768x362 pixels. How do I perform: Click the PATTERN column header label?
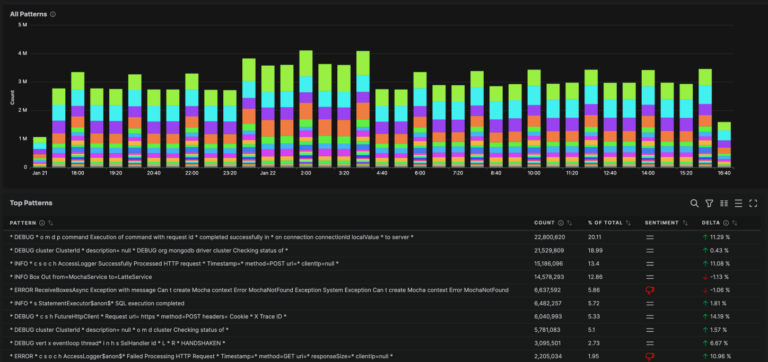pos(23,223)
